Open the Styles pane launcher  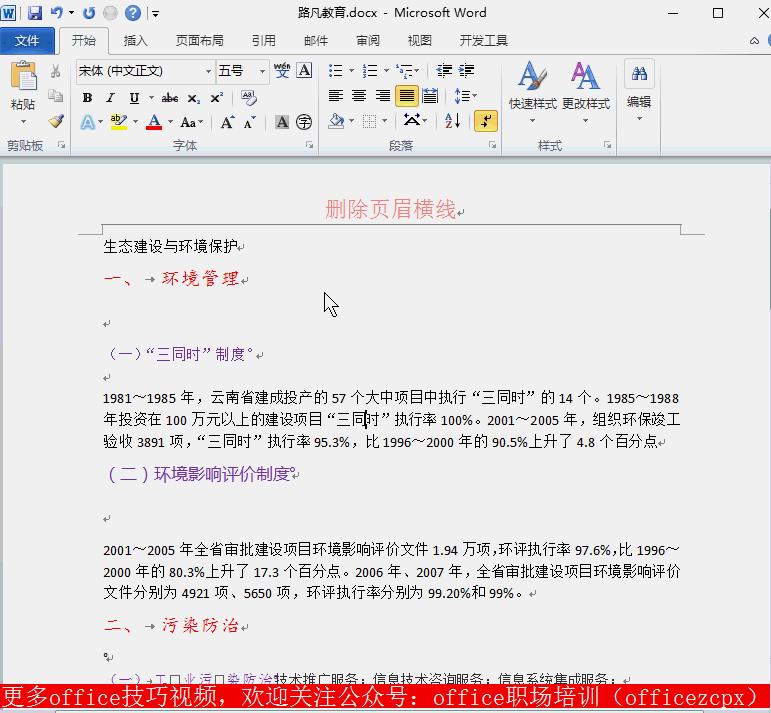click(608, 145)
